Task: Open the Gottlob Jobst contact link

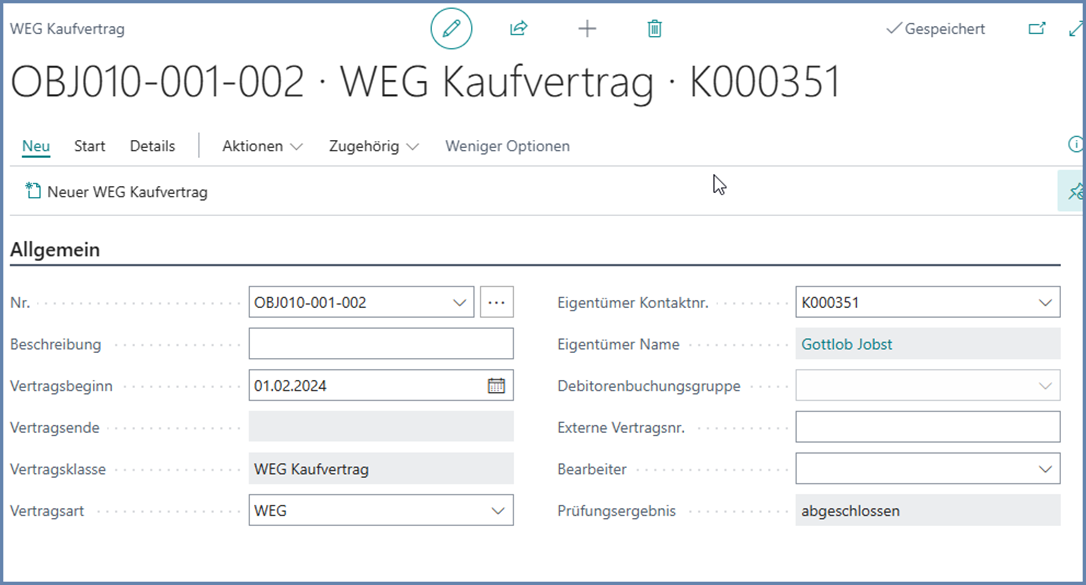Action: tap(845, 343)
